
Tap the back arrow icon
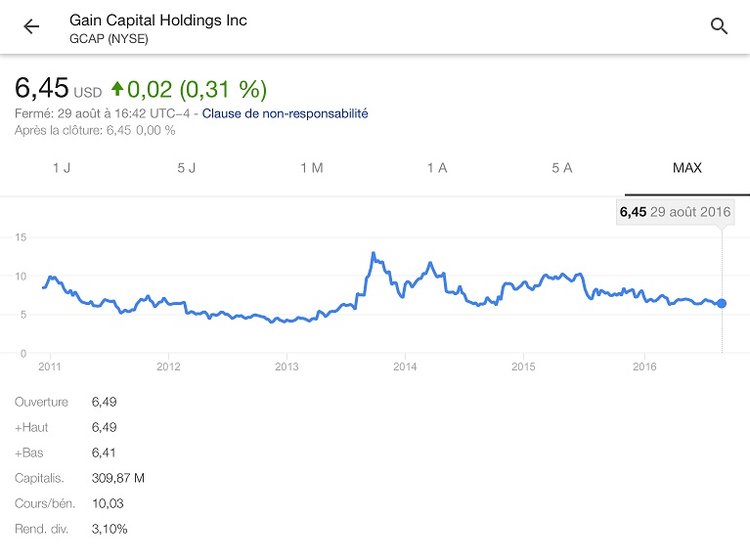point(32,27)
